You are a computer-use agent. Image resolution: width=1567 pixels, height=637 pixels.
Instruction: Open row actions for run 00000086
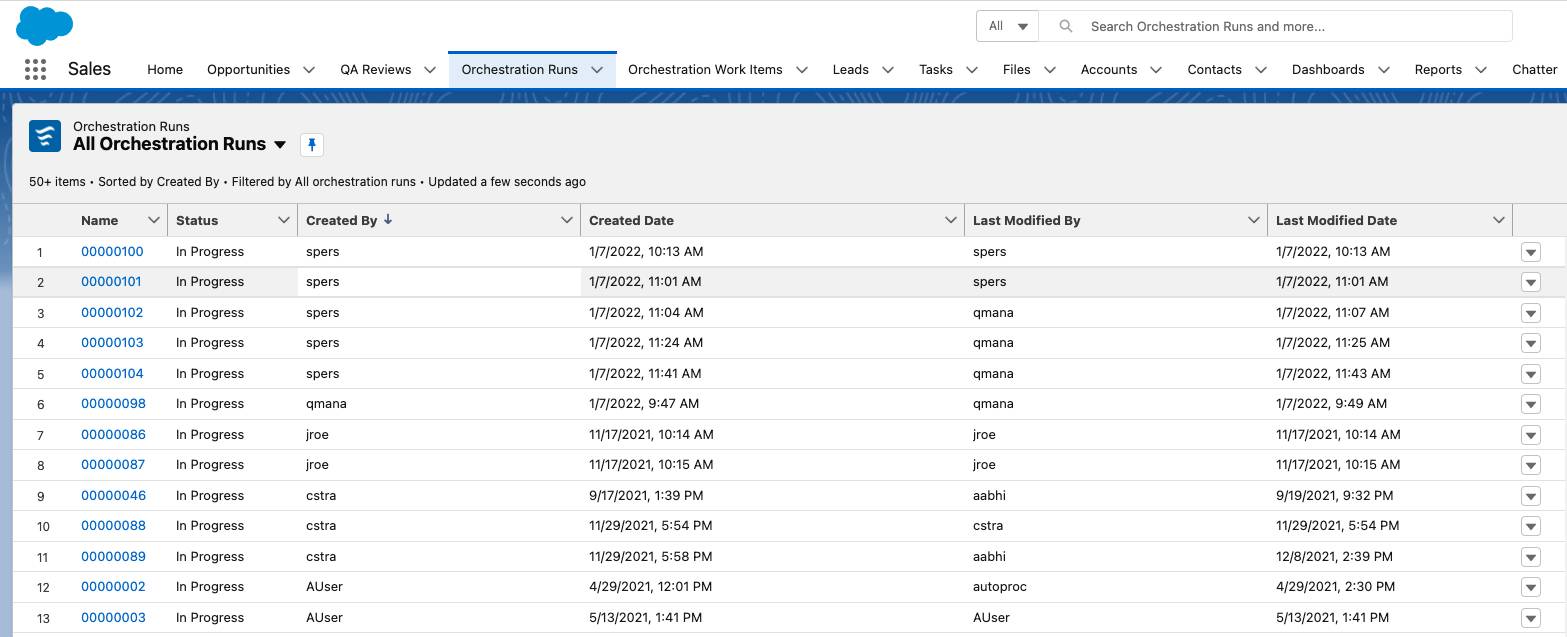click(1530, 435)
